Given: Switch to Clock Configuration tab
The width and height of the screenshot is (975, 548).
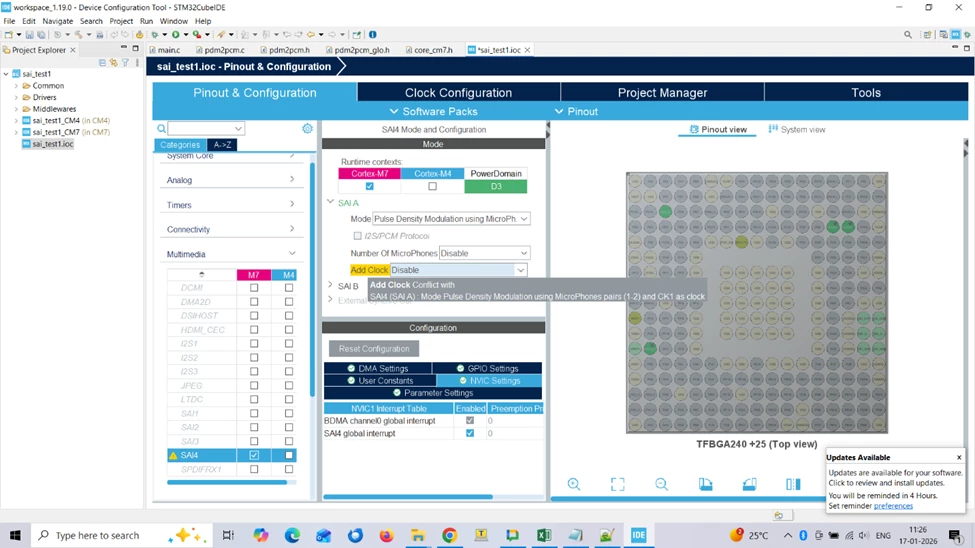Looking at the screenshot, I should tap(458, 93).
